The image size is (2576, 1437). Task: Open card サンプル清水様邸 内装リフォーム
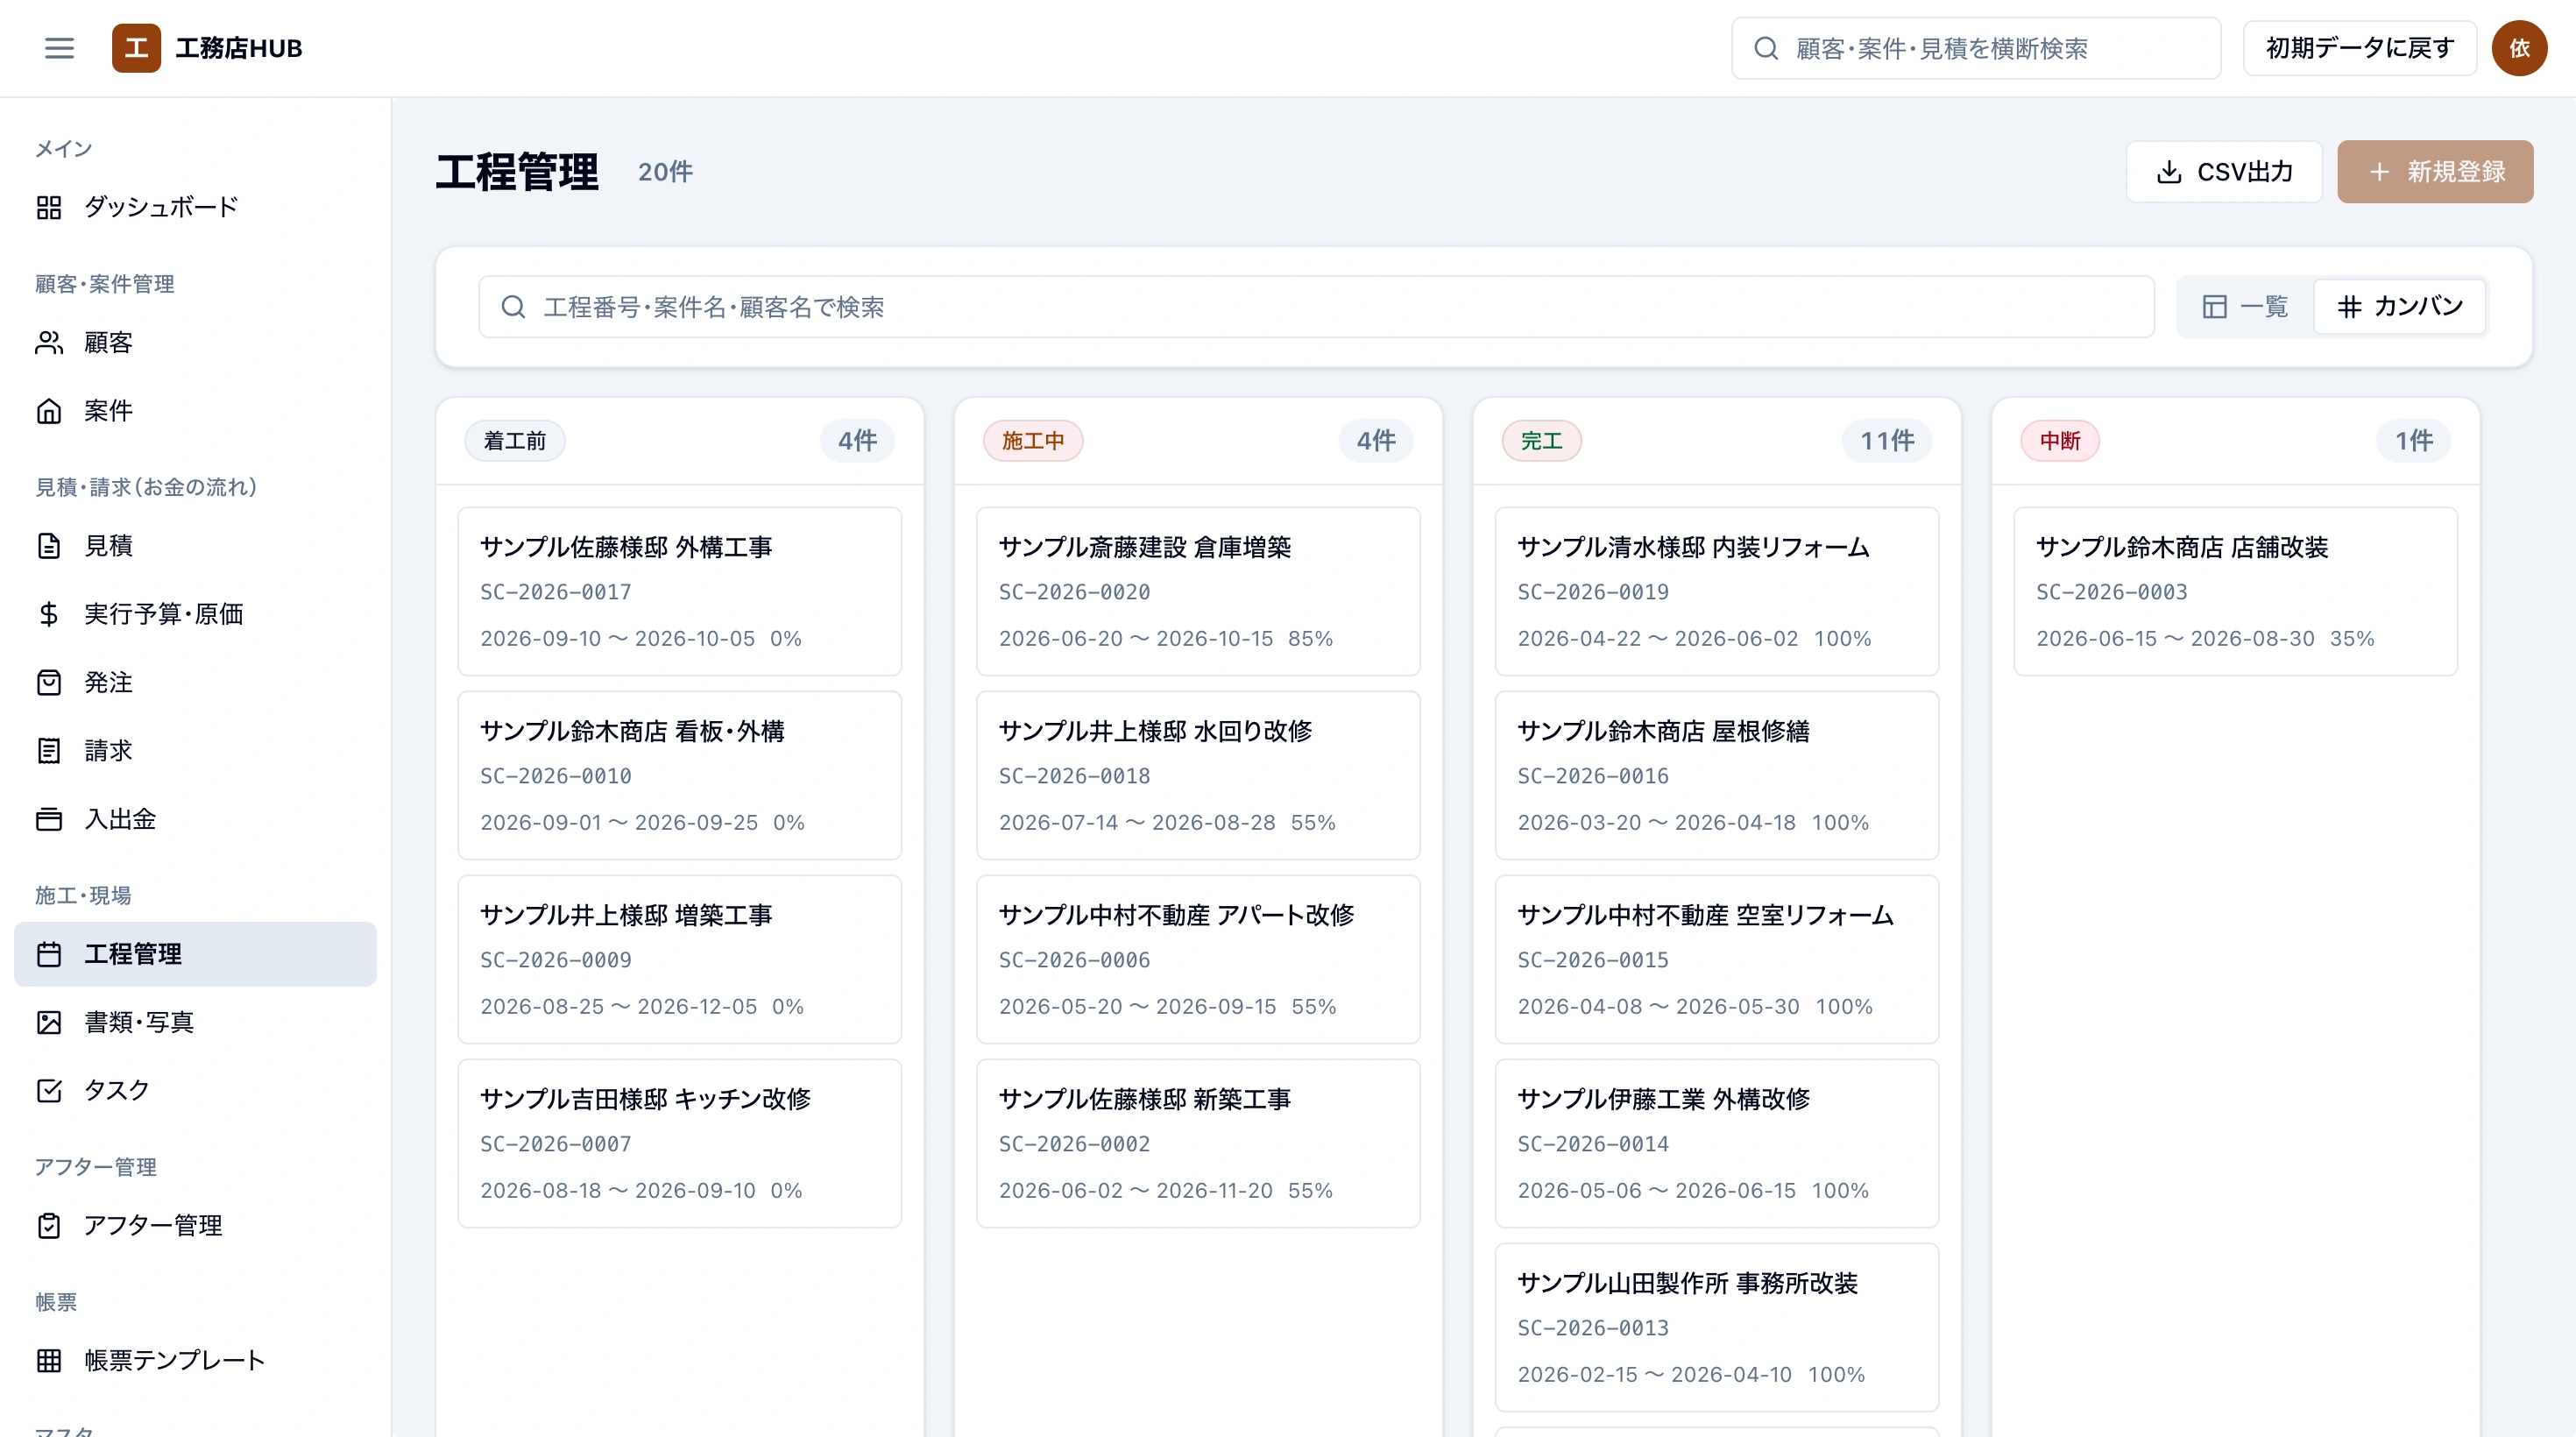pos(1717,592)
